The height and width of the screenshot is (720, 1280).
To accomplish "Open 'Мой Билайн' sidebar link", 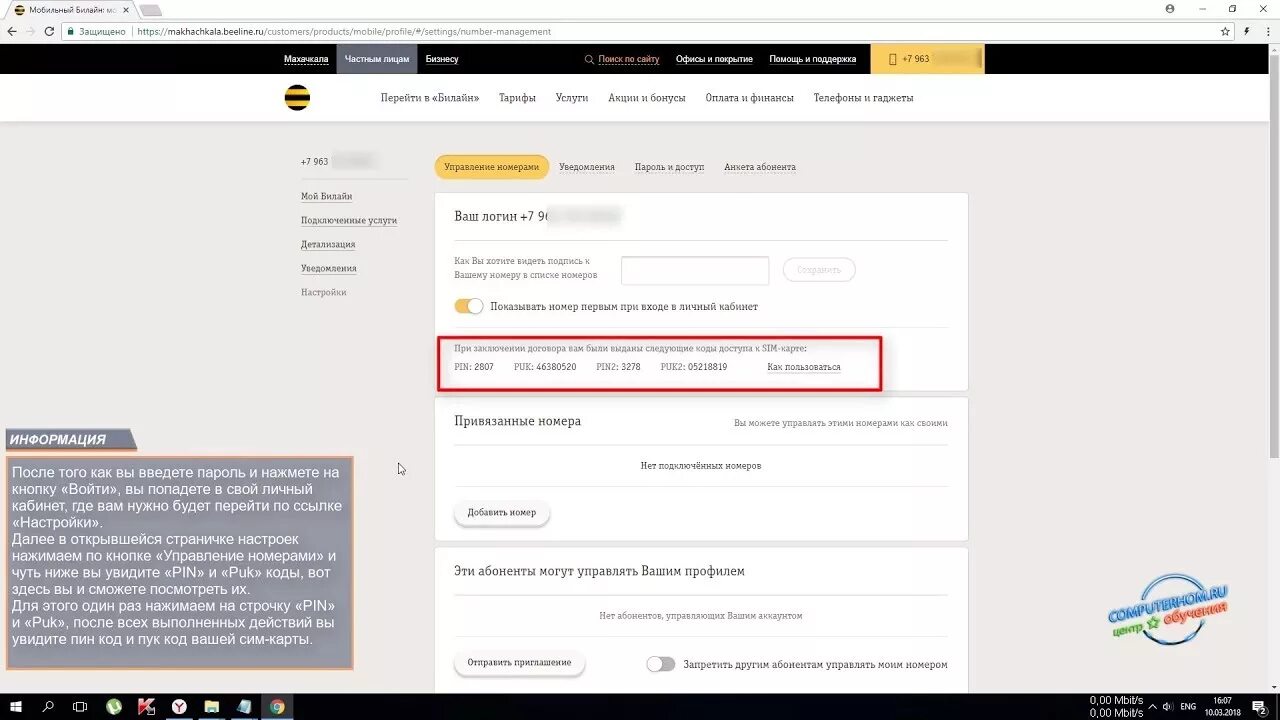I will coord(327,197).
